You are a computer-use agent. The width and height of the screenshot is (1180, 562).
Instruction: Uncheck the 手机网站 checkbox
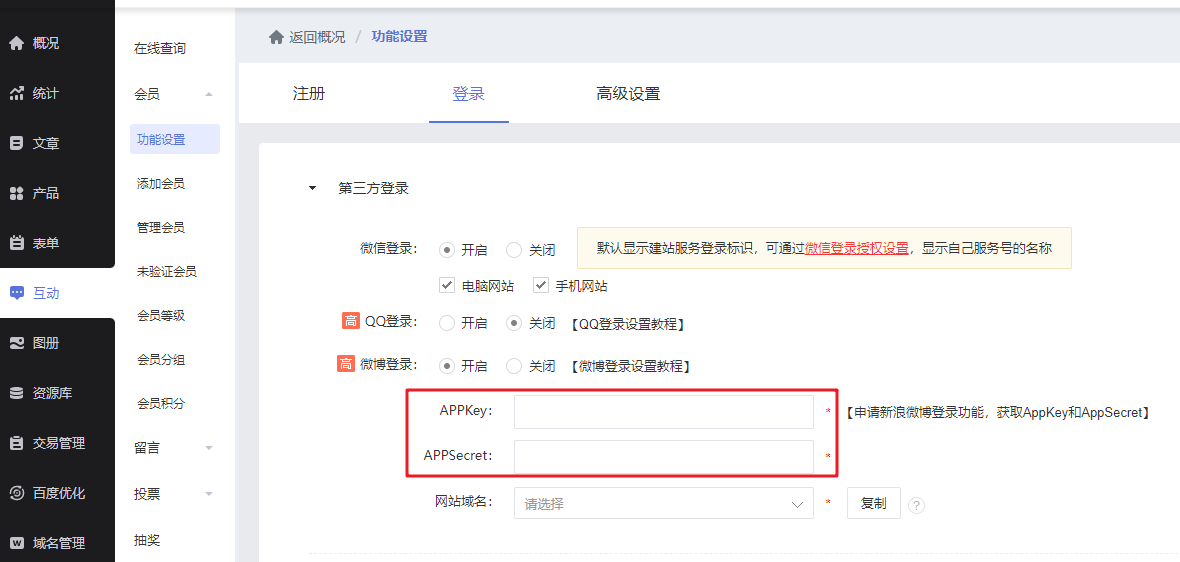click(540, 285)
